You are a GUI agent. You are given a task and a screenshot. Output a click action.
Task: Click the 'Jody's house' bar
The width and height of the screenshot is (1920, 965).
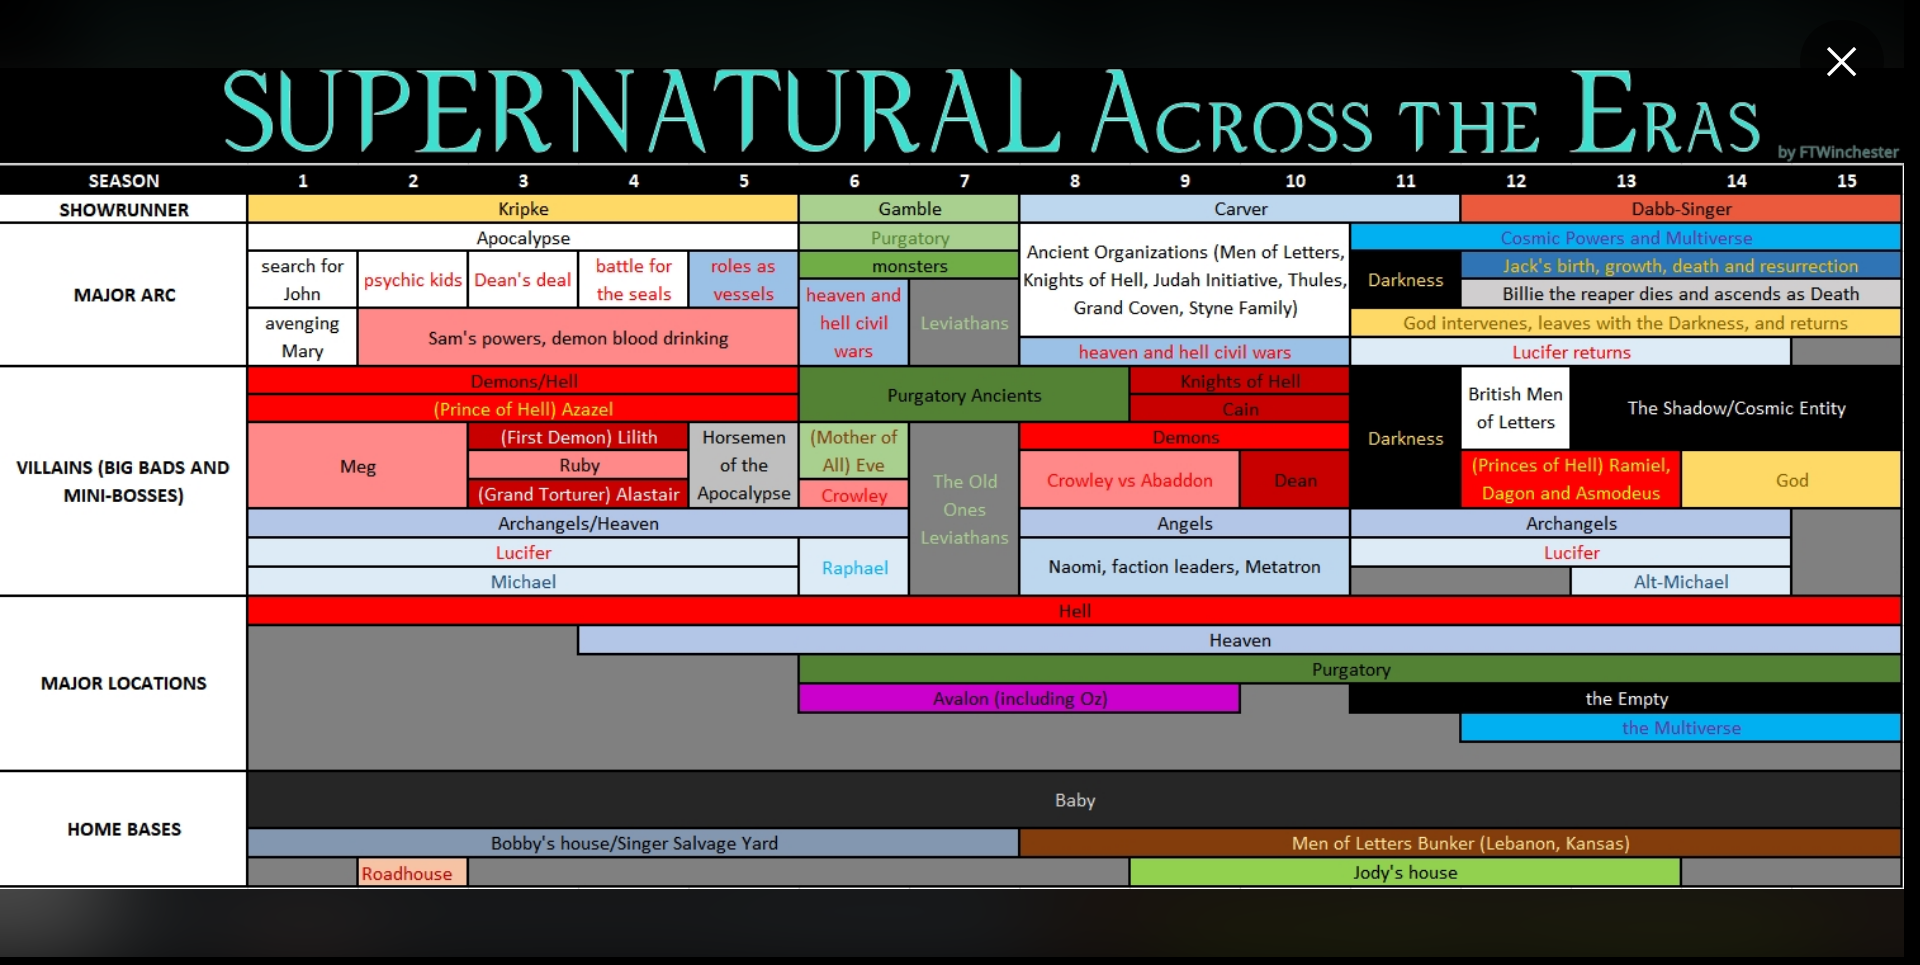(1405, 872)
